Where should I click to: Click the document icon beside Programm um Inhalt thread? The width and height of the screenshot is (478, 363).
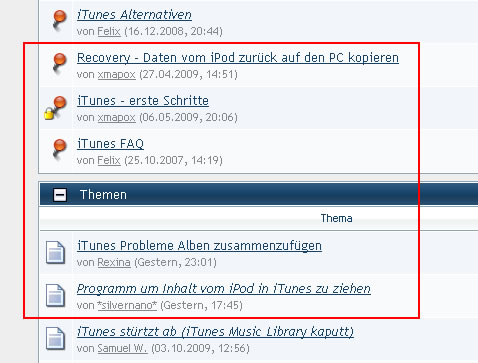(55, 295)
